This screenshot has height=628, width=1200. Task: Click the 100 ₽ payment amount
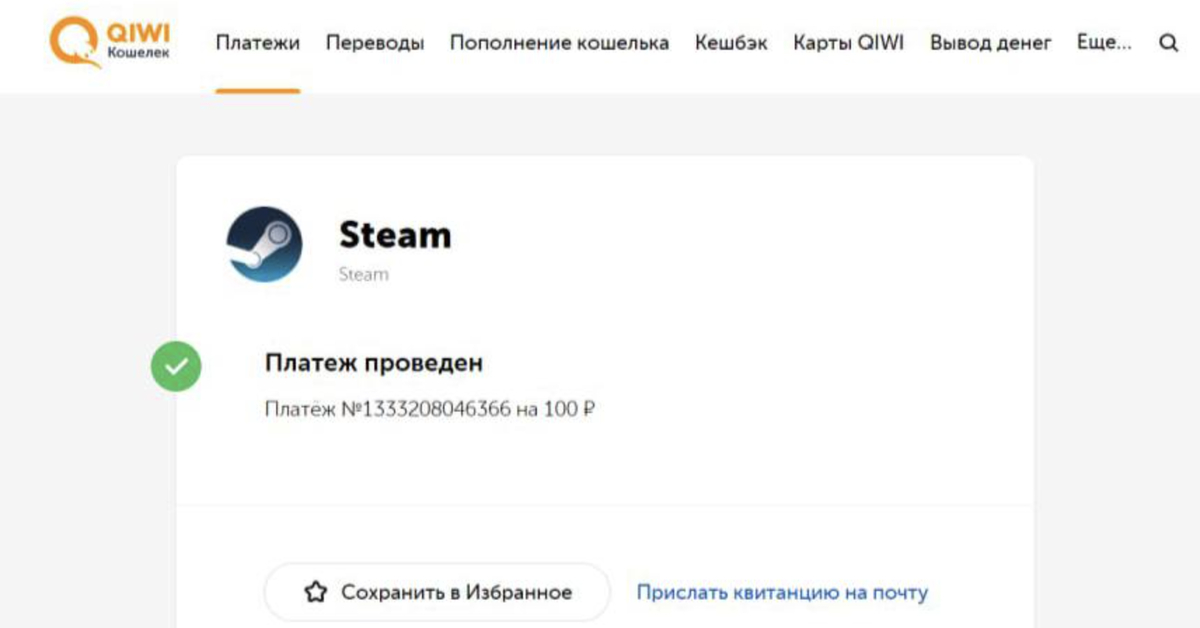[x=570, y=409]
